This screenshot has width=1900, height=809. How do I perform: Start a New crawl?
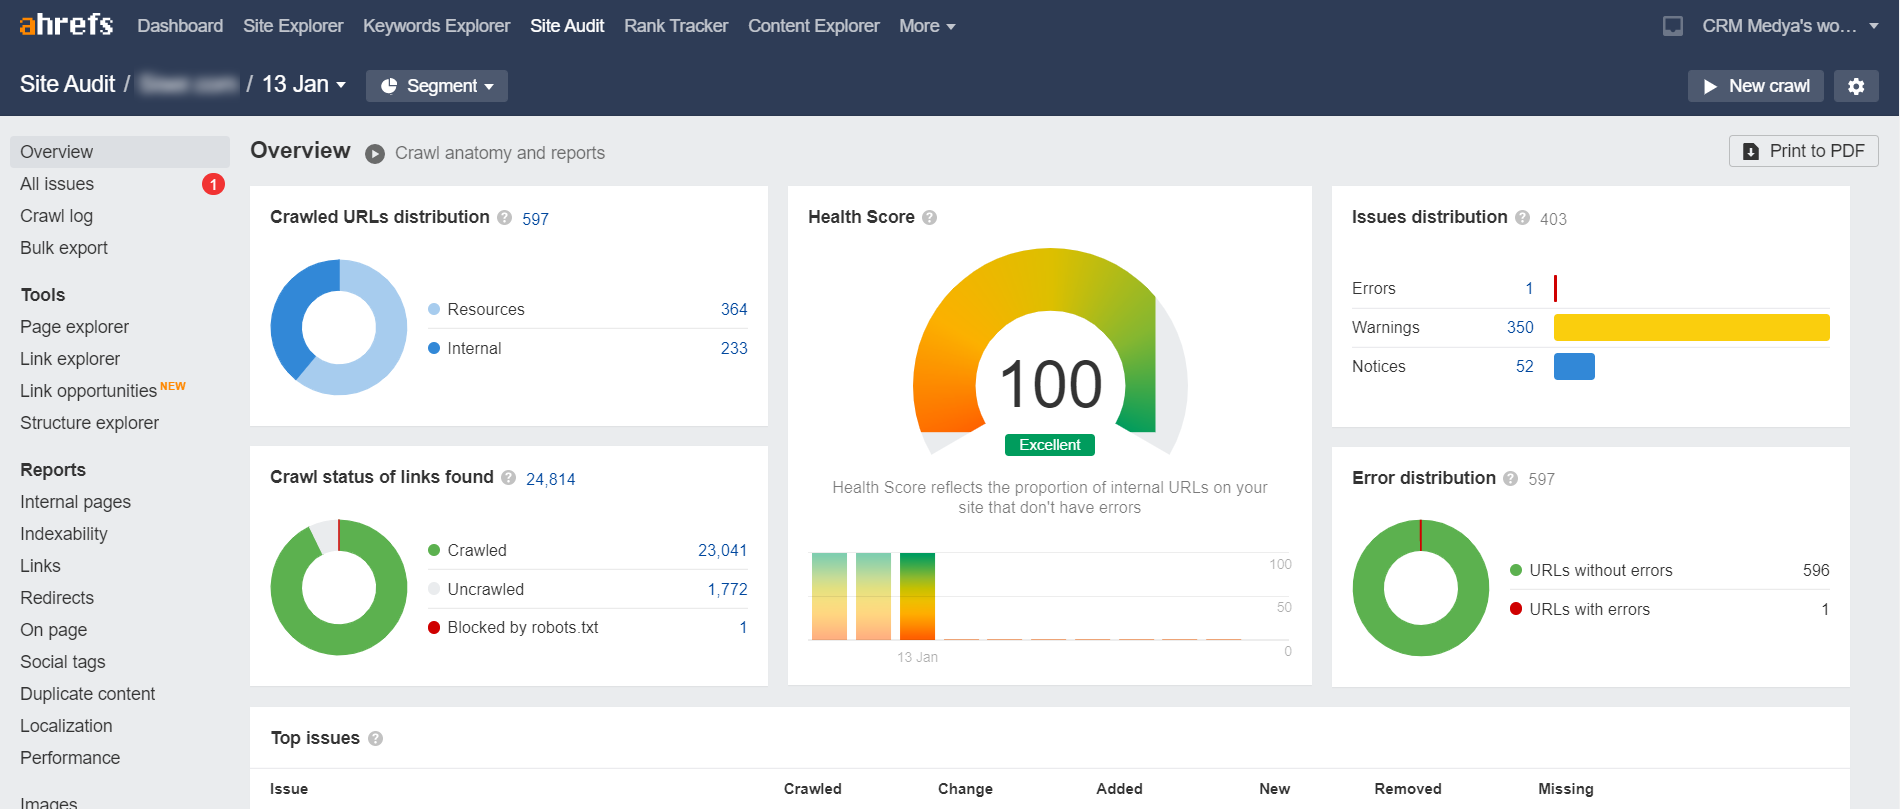click(1756, 86)
